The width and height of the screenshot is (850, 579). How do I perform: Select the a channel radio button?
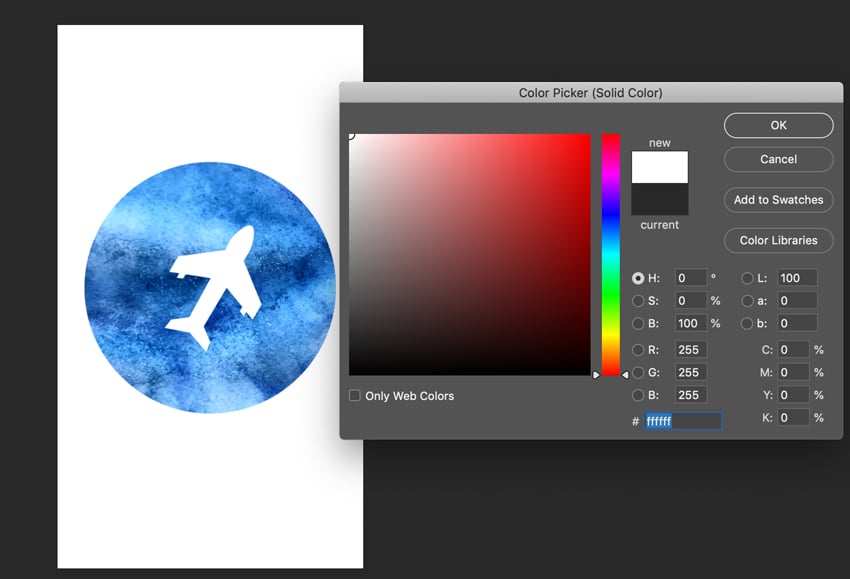pyautogui.click(x=747, y=300)
